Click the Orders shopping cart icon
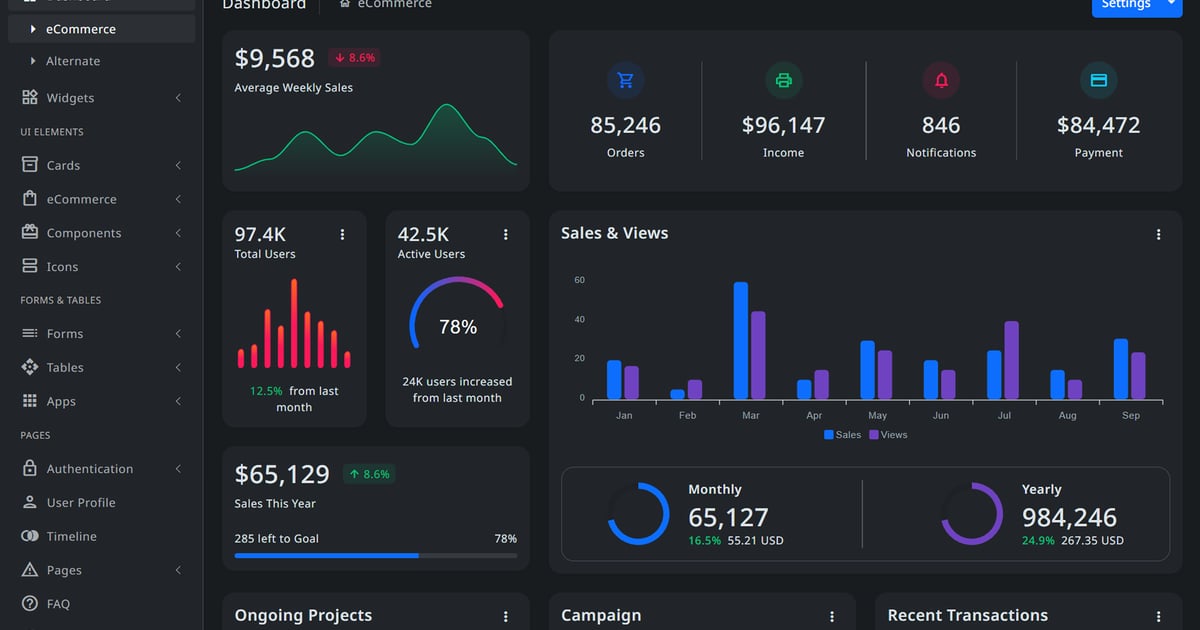The image size is (1200, 630). click(x=626, y=80)
